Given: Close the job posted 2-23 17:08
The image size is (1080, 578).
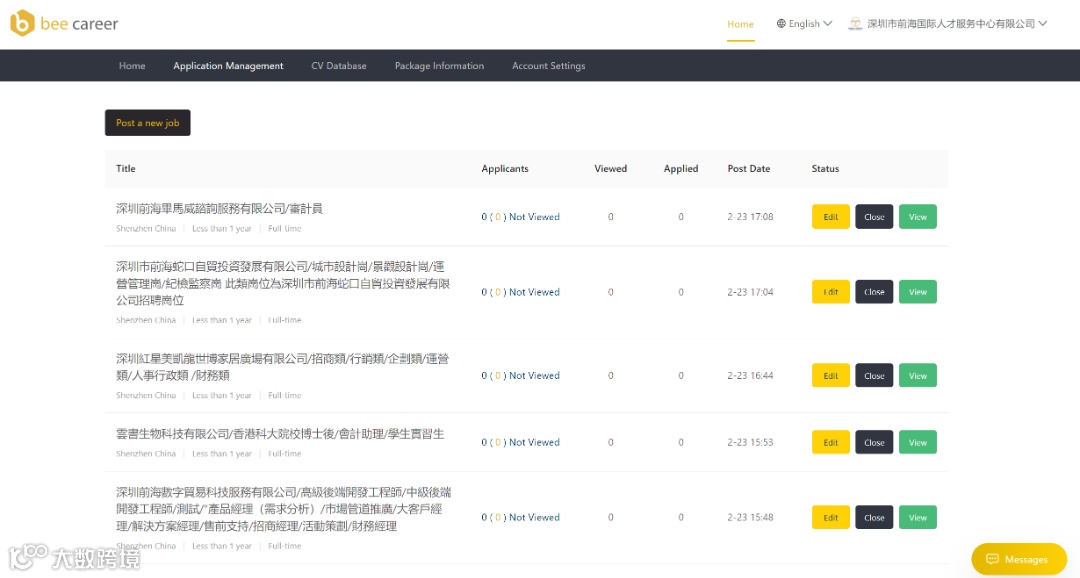Looking at the screenshot, I should coord(874,216).
